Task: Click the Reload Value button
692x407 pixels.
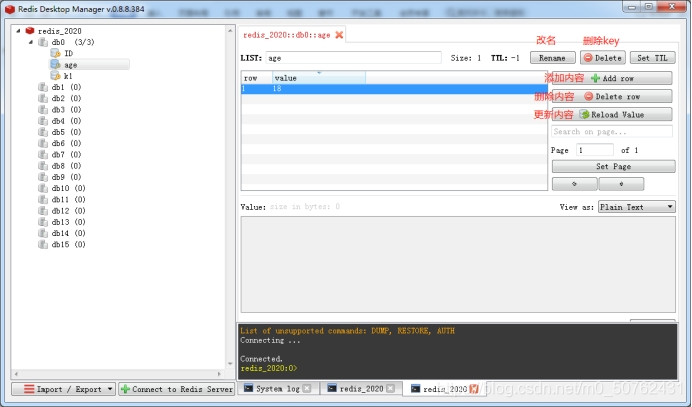Action: (612, 114)
